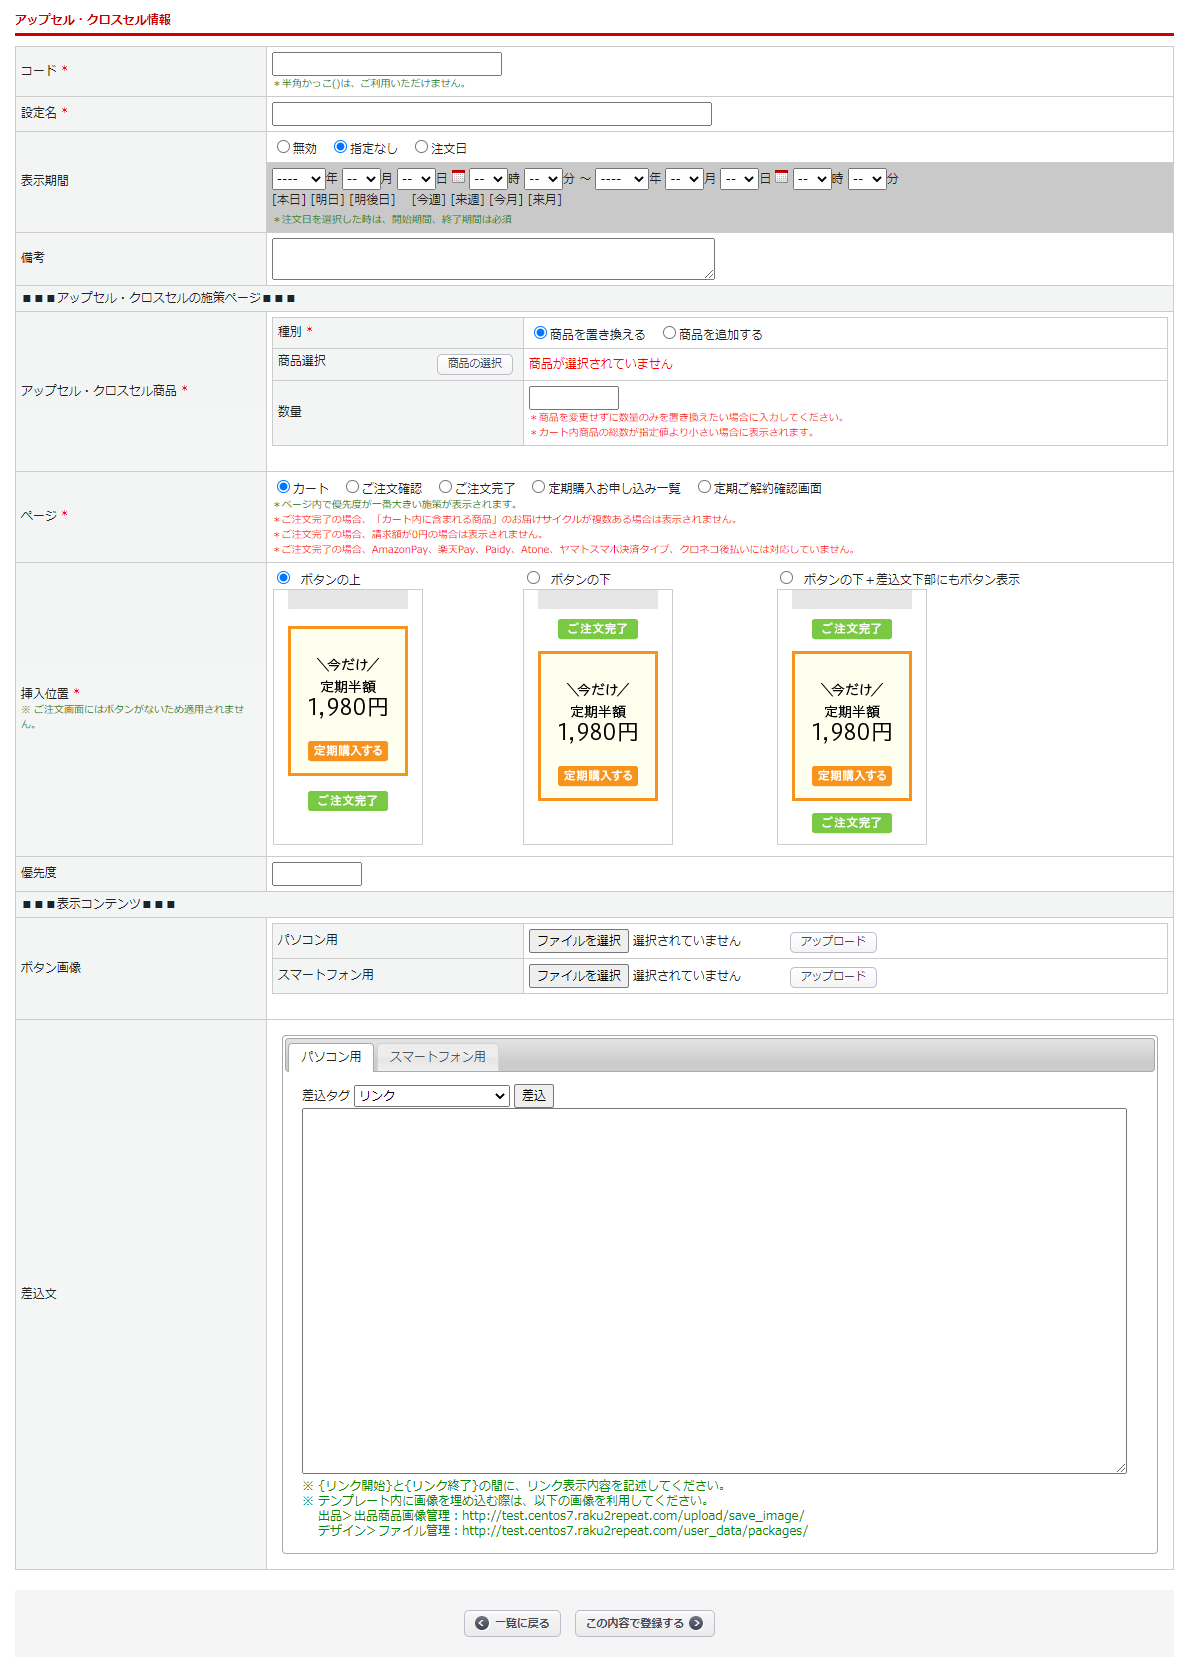Open the start date calendar picker icon
This screenshot has width=1189, height=1677.
click(458, 177)
